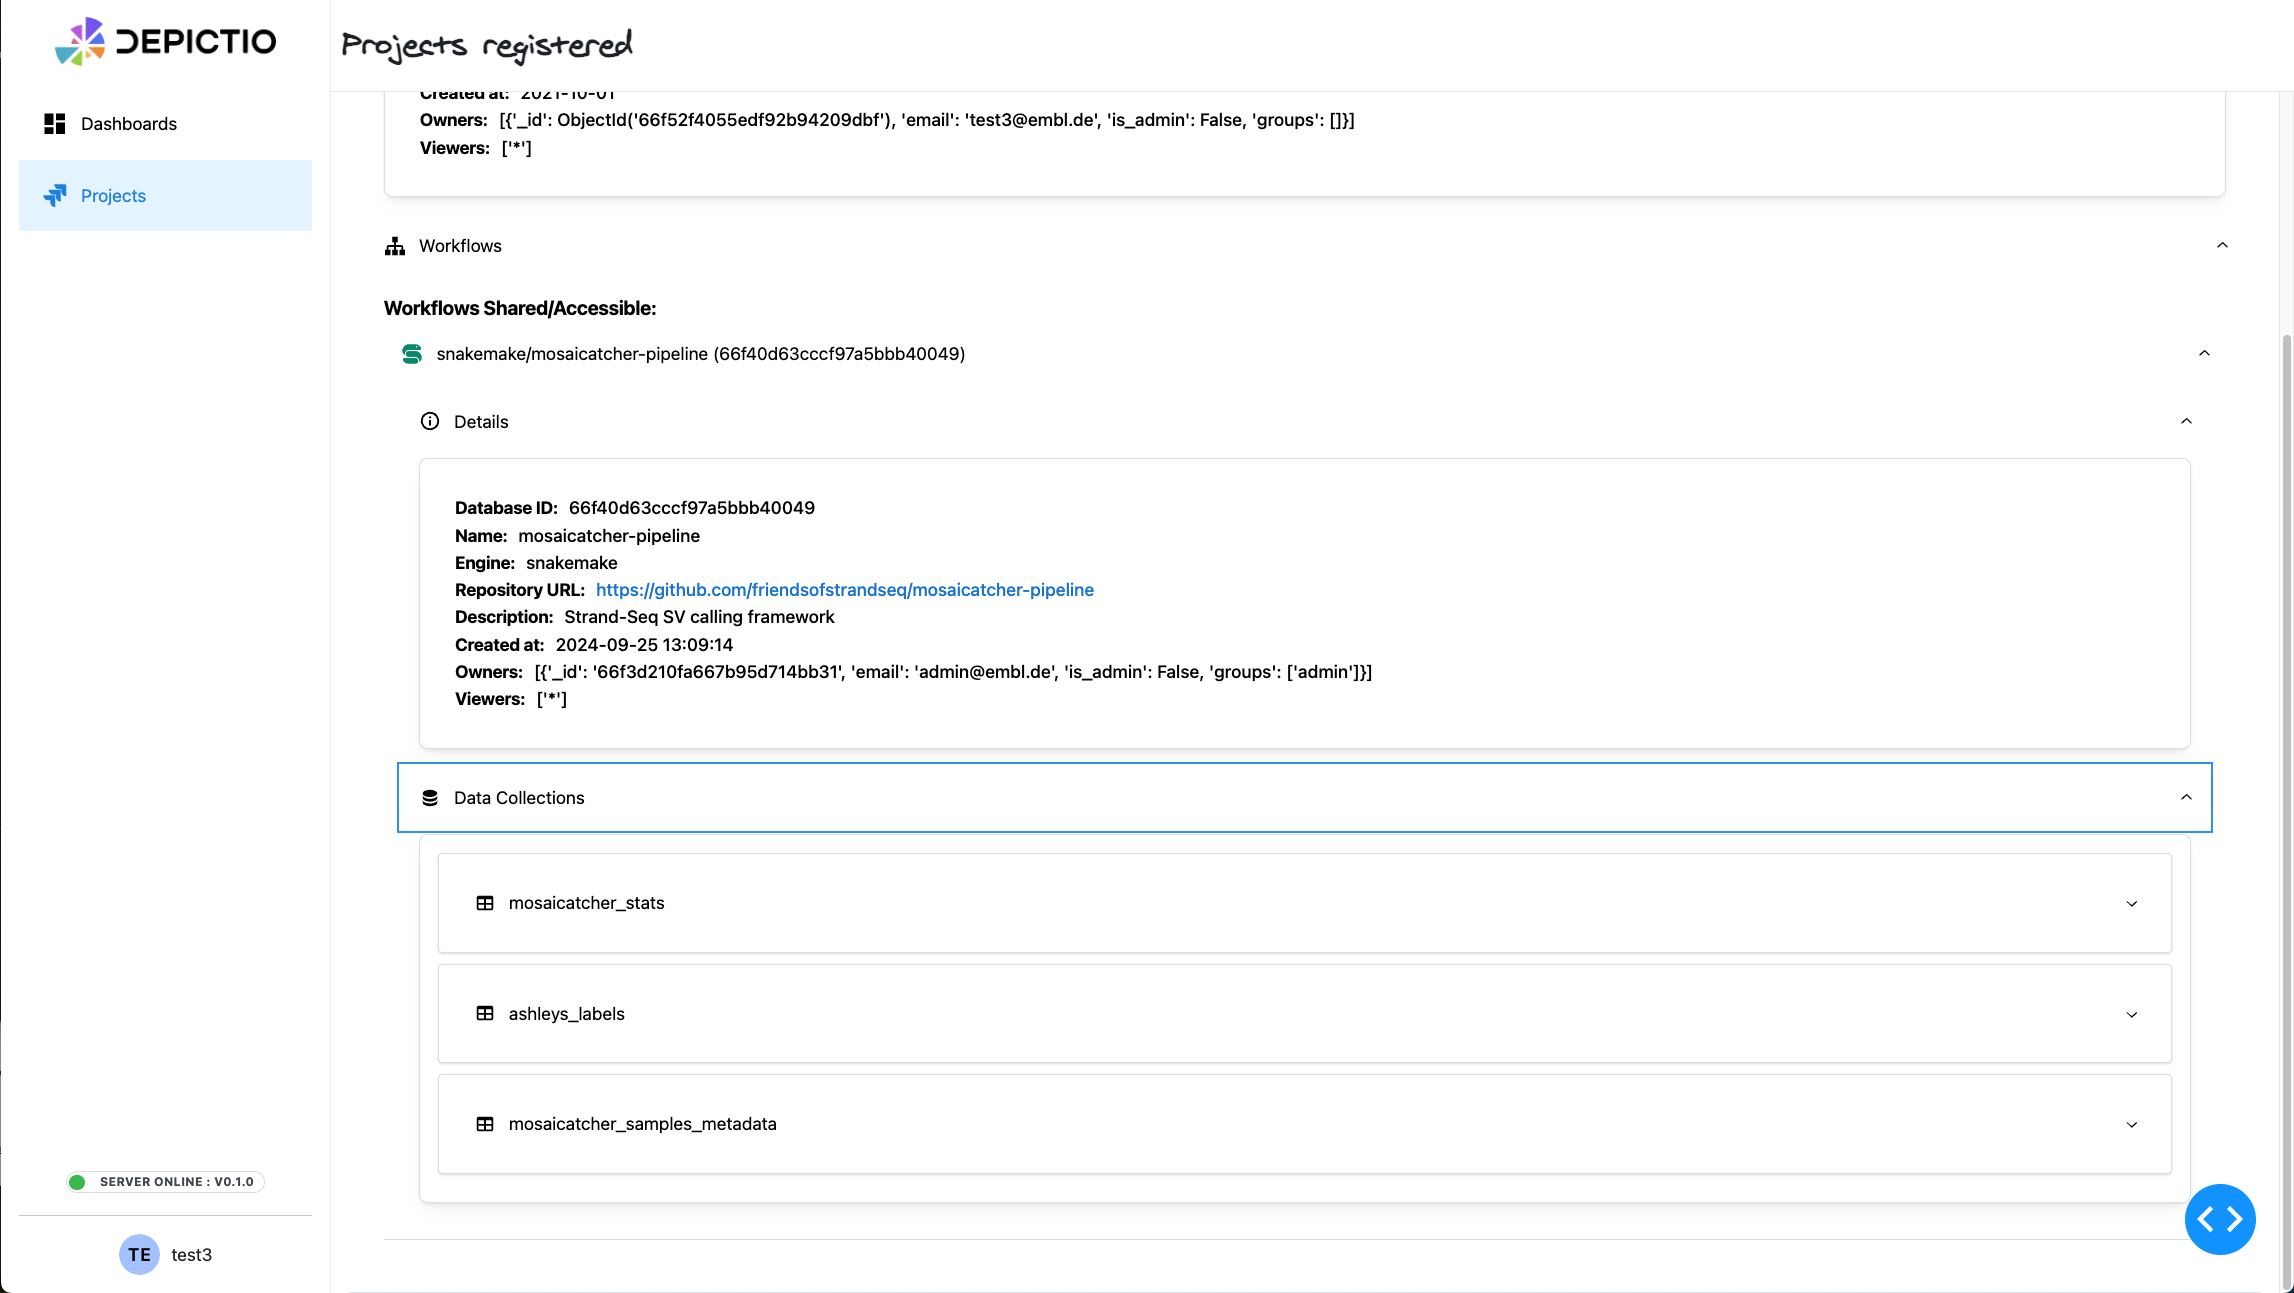Click the Snakemake engine icon next to mosaicatcher-pipeline
Screen dimensions: 2294x1293
click(x=412, y=353)
